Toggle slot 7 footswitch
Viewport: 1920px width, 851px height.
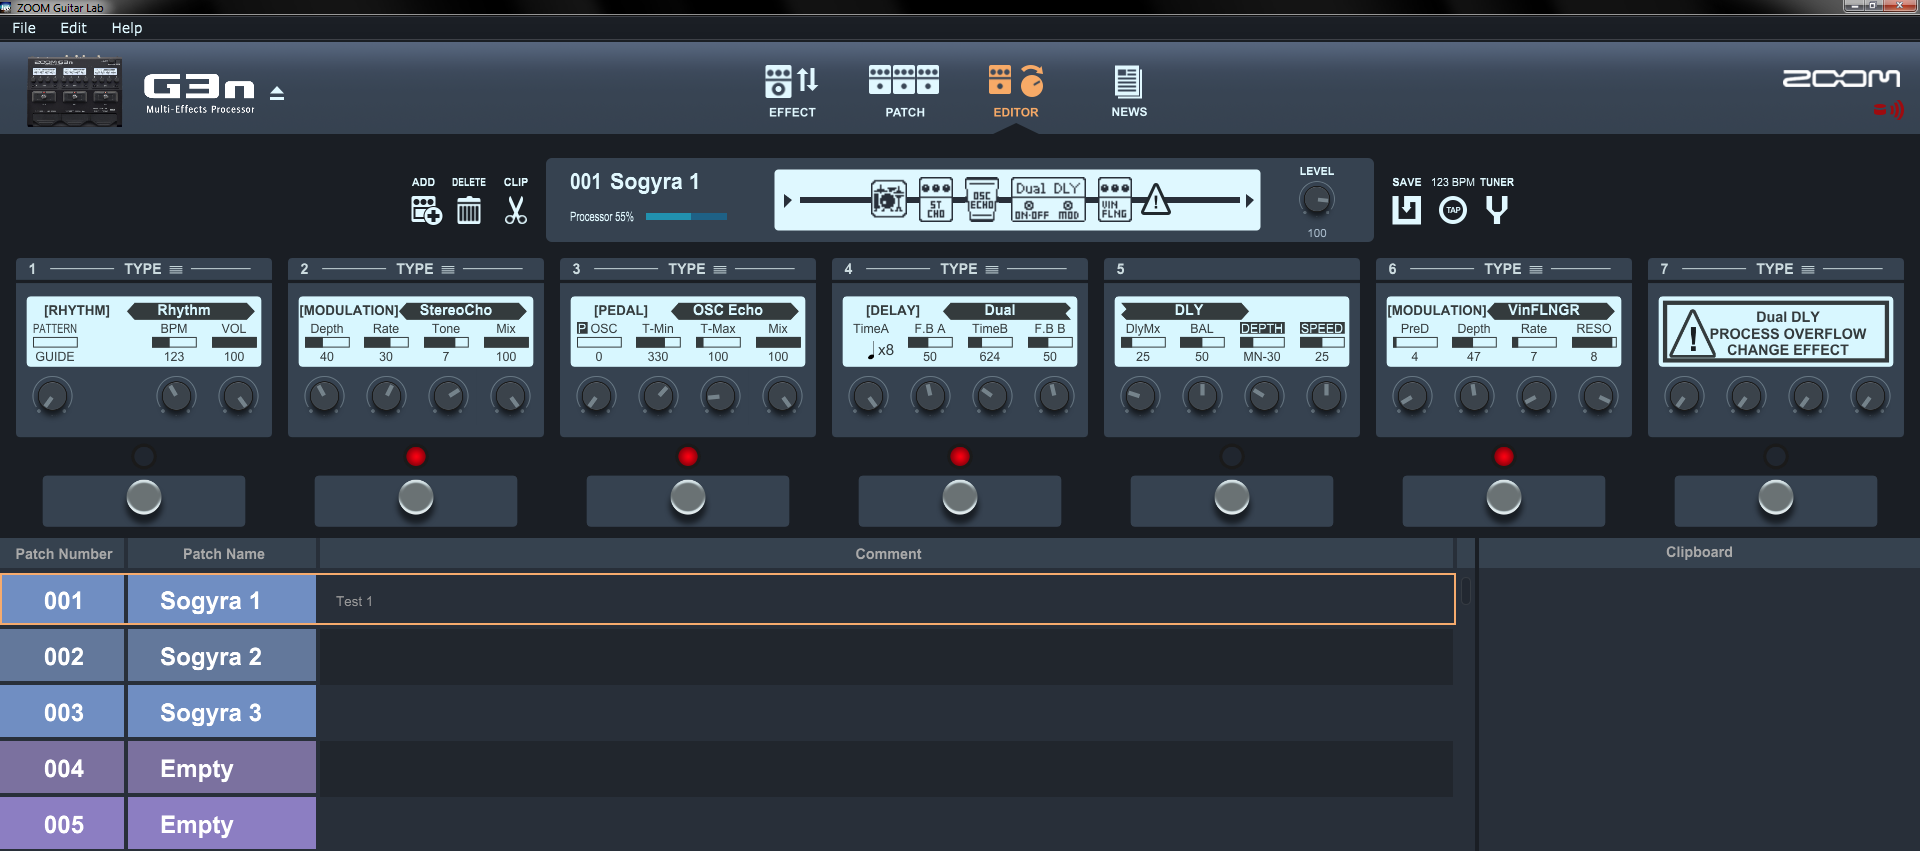pos(1776,498)
